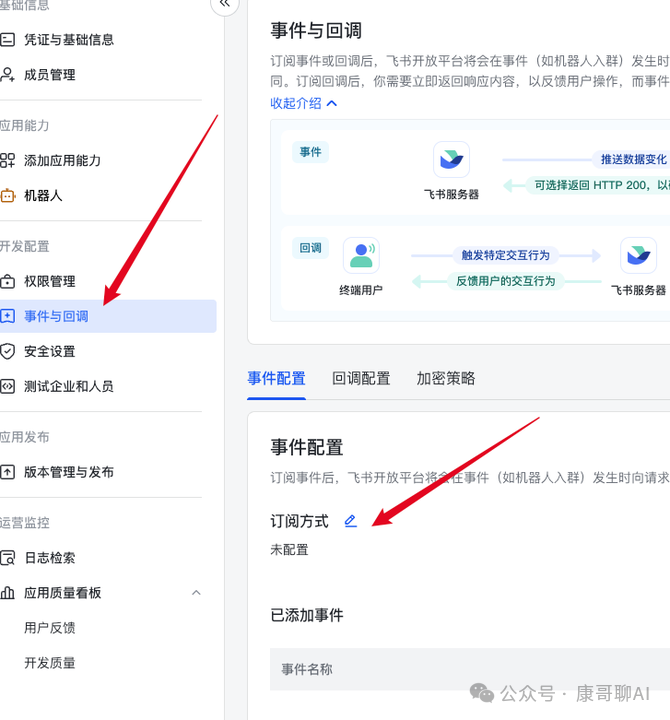Click the credentials and basic info icon

tap(7, 39)
